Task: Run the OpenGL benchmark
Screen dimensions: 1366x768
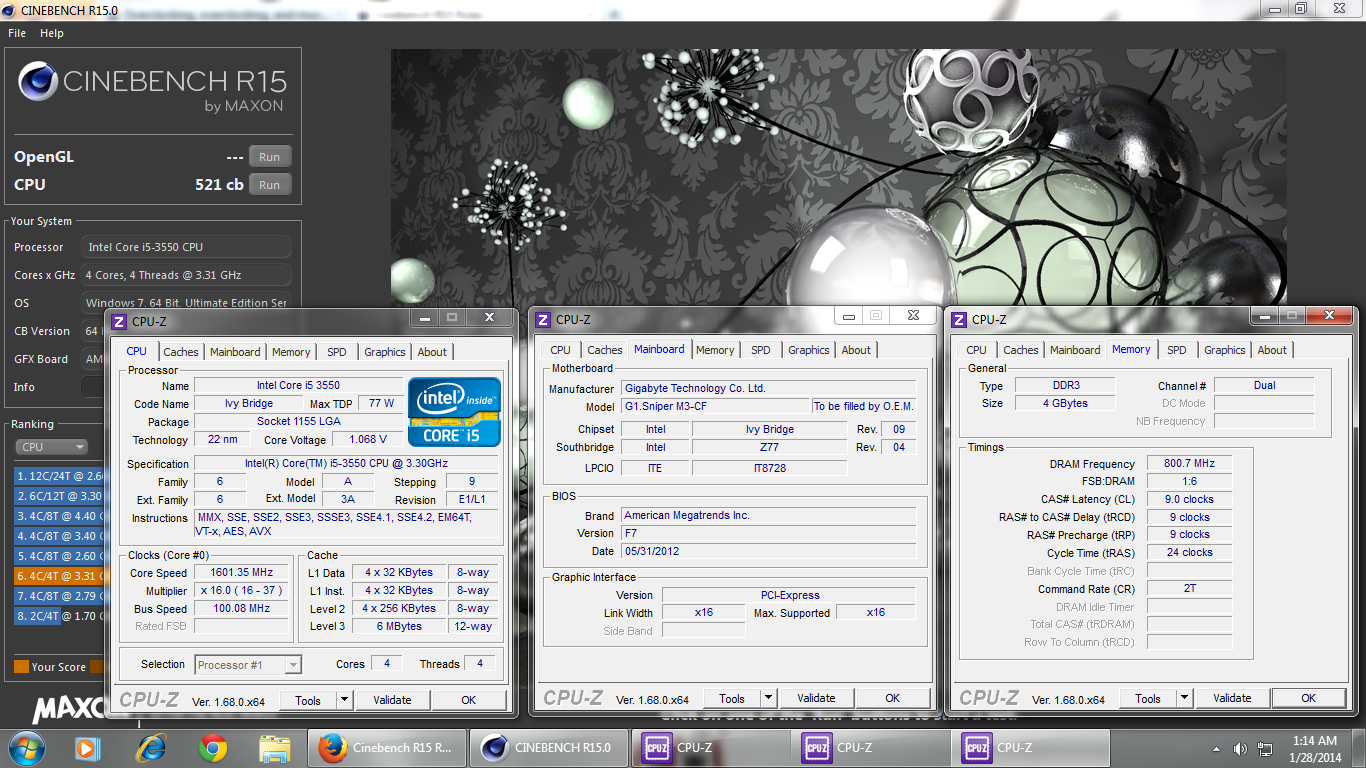Action: 270,157
